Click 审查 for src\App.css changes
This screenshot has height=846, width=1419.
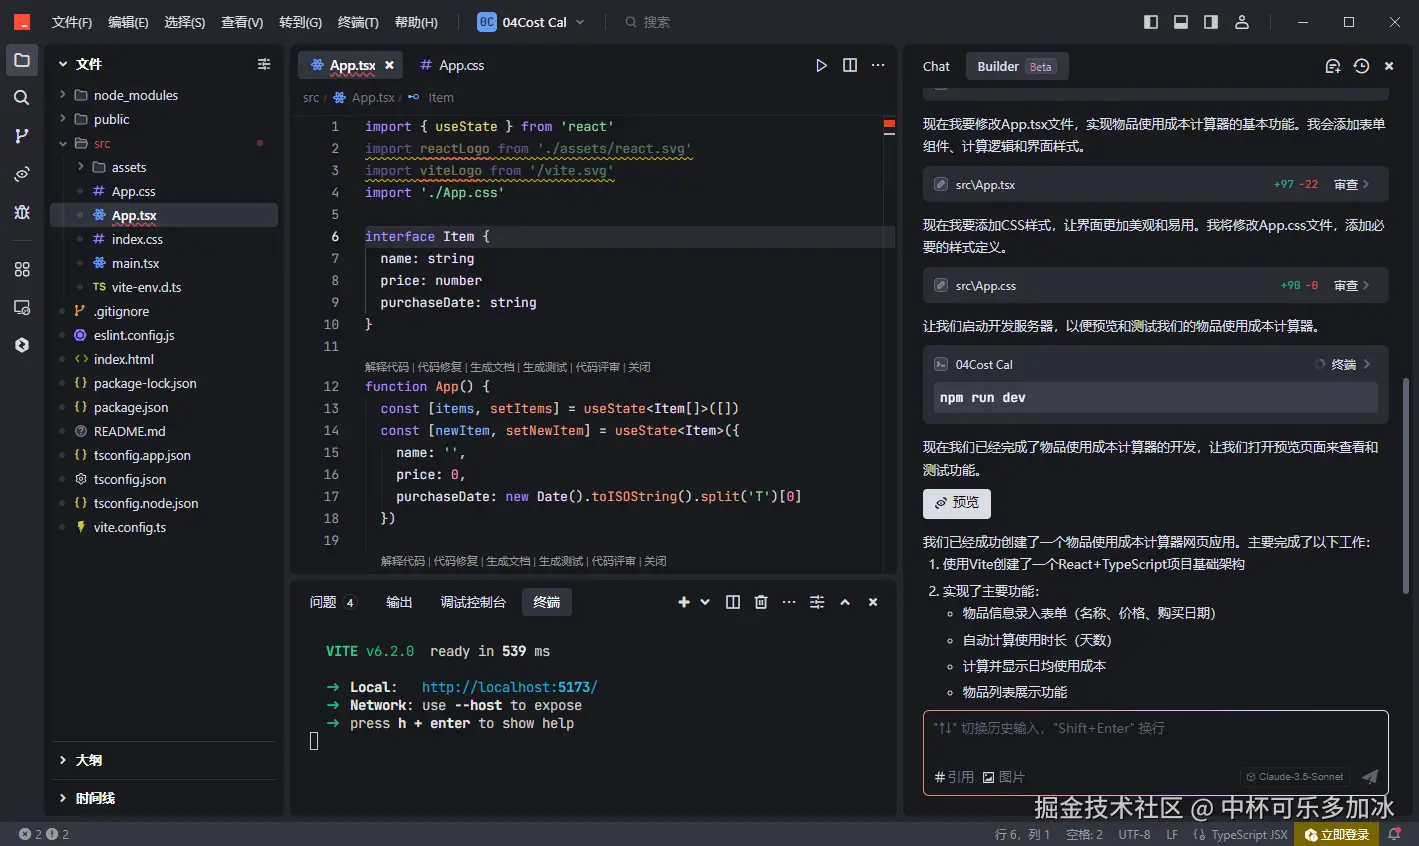1352,286
